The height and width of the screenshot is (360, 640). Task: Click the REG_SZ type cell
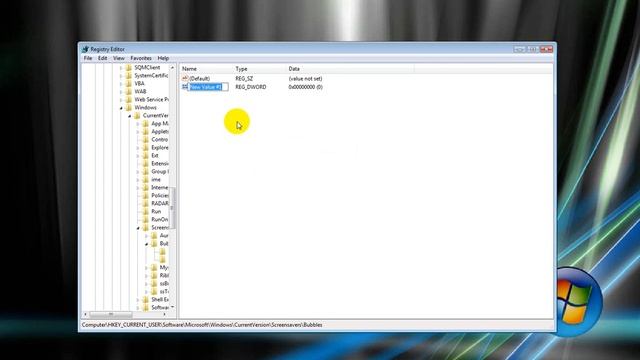[244, 78]
